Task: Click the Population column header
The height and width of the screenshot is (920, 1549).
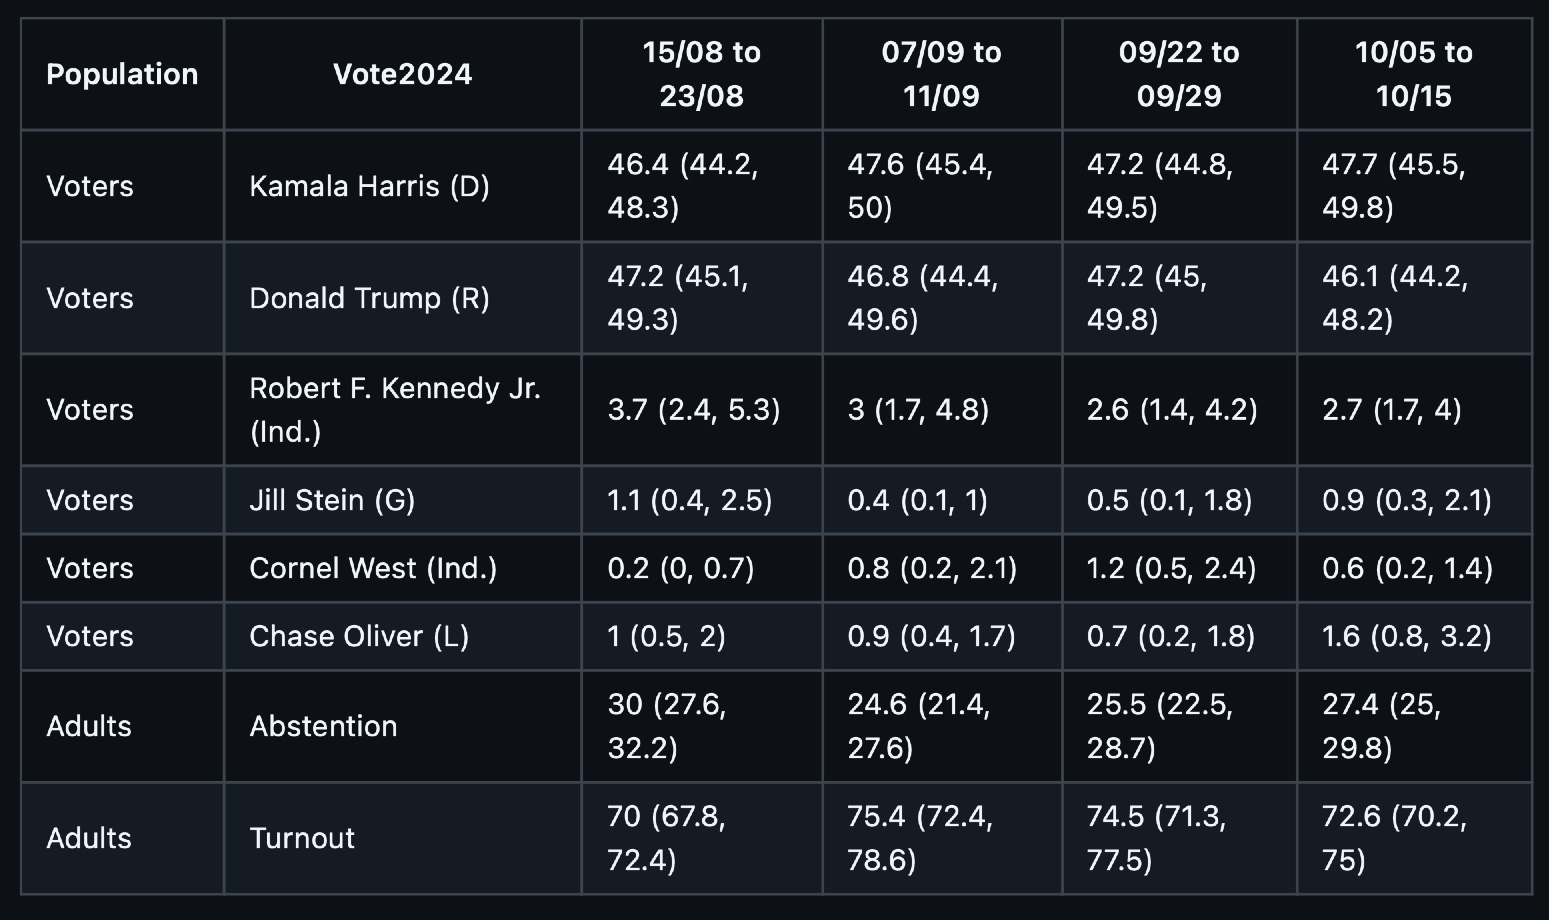Action: (x=122, y=74)
